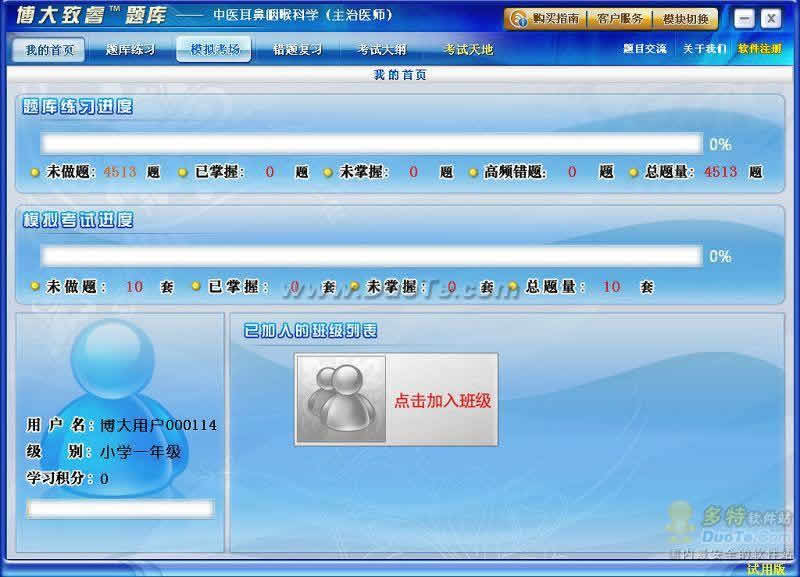Click the 题库练习进度 heading
The height and width of the screenshot is (577, 800).
point(78,107)
